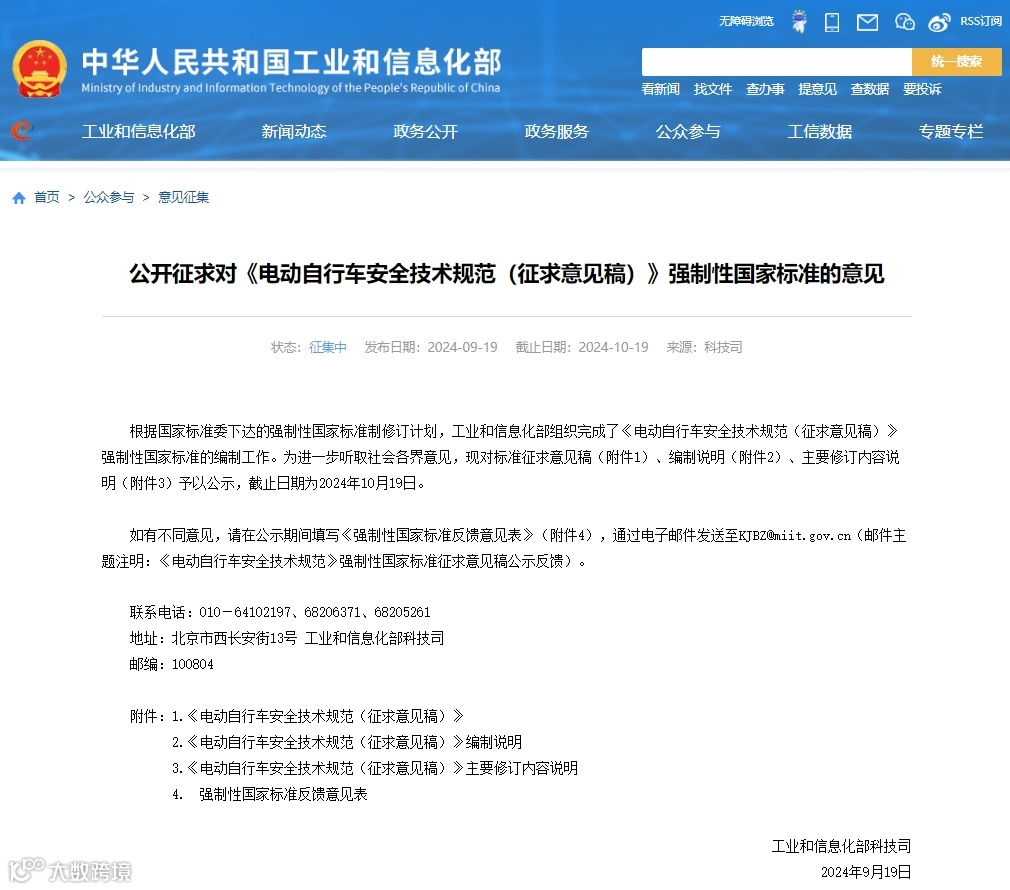Click deadline date 2024-10-19
1010x890 pixels.
[x=613, y=347]
